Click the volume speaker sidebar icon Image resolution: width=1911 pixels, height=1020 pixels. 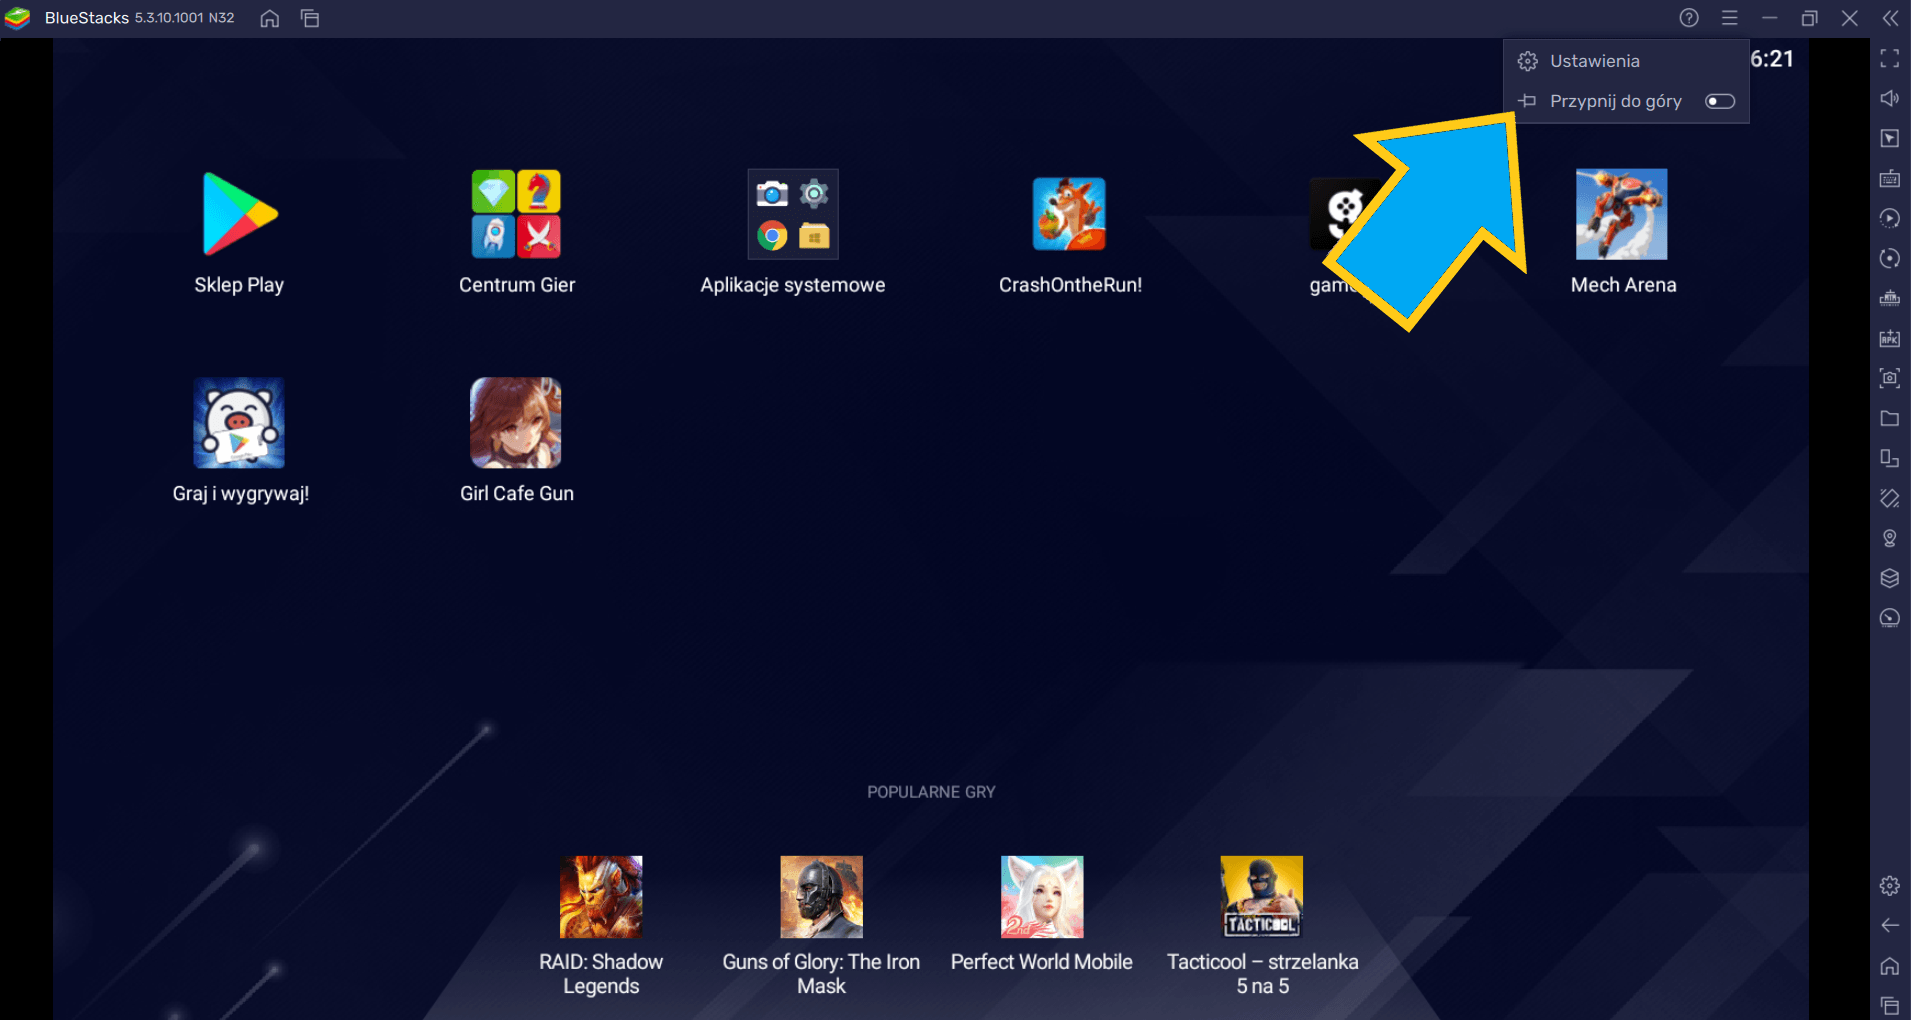(x=1889, y=98)
